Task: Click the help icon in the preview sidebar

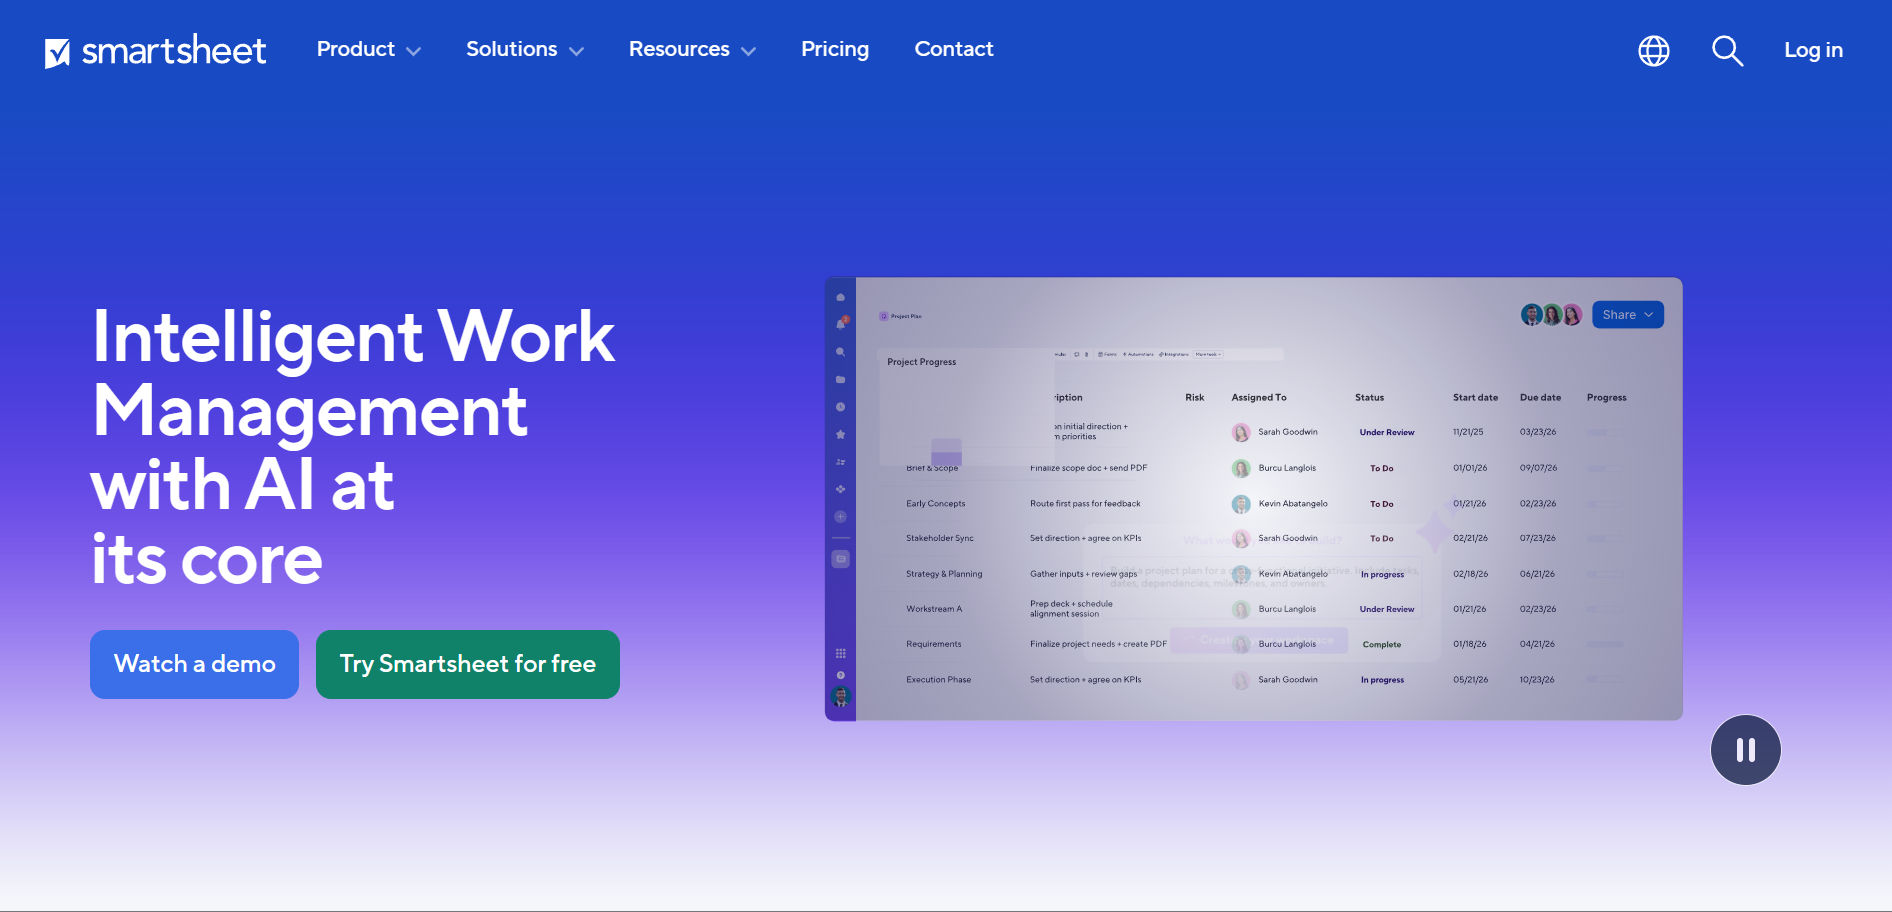Action: (840, 675)
